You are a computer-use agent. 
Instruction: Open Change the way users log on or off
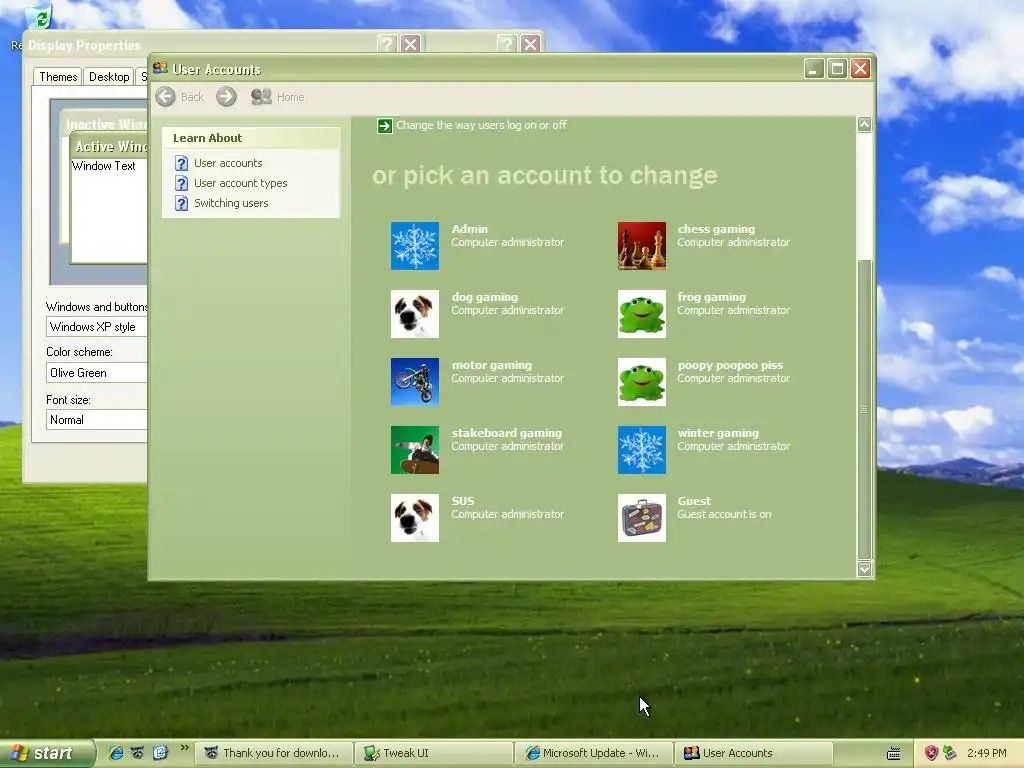click(481, 125)
